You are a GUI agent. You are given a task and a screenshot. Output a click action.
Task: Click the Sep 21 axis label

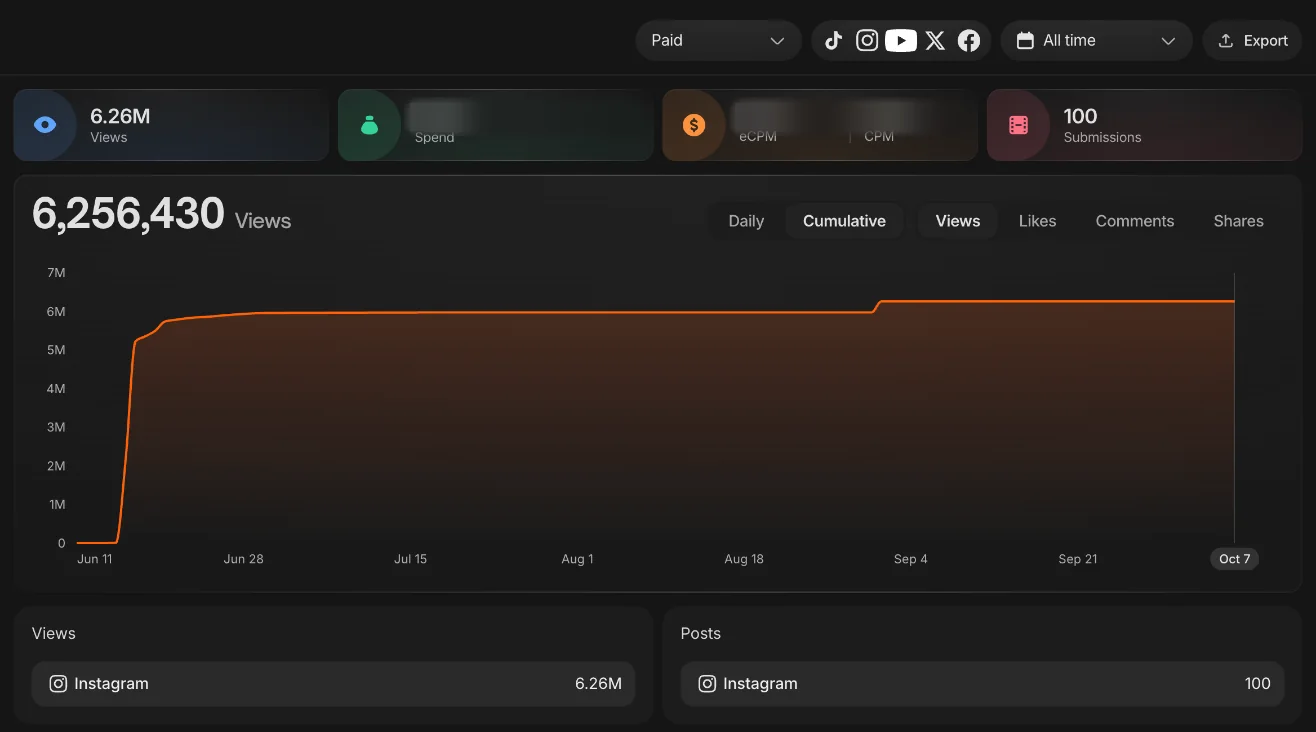coord(1077,559)
